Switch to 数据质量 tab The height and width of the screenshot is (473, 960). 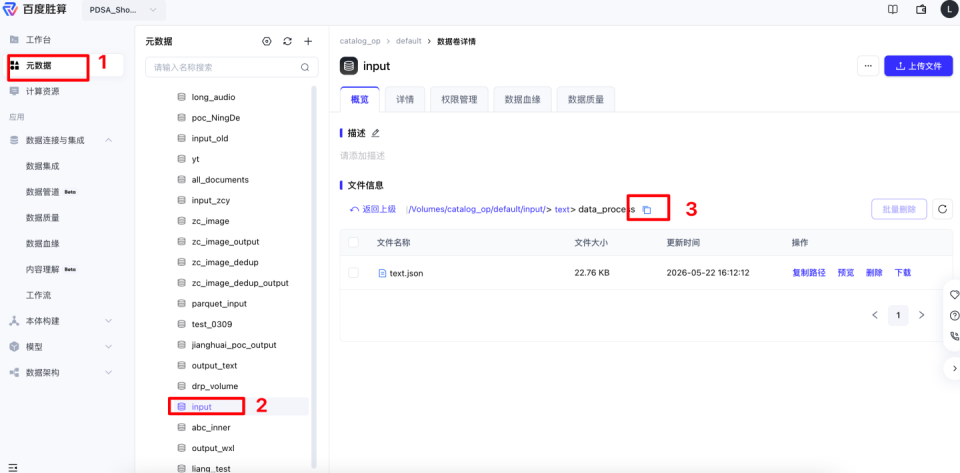coord(586,99)
